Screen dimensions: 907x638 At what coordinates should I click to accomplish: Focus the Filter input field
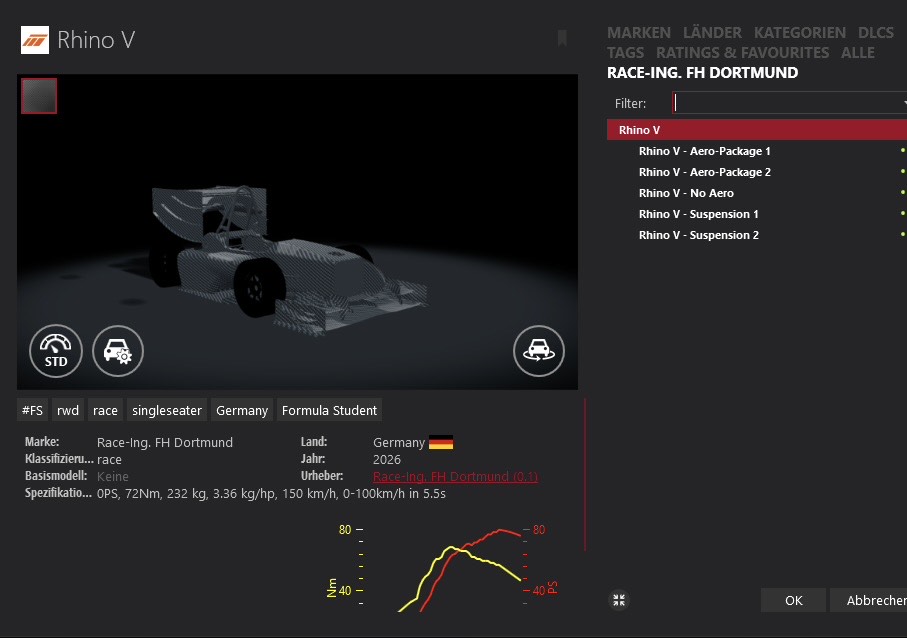click(x=790, y=103)
